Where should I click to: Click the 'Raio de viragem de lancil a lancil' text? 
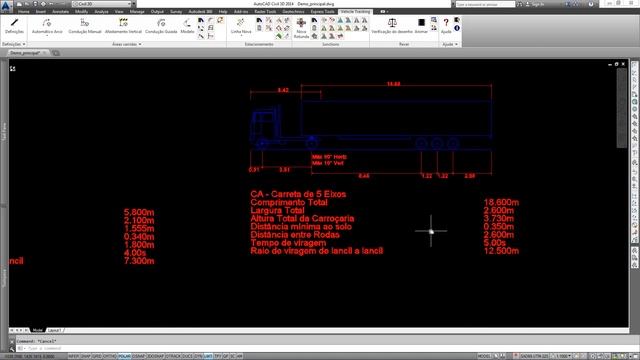click(317, 251)
